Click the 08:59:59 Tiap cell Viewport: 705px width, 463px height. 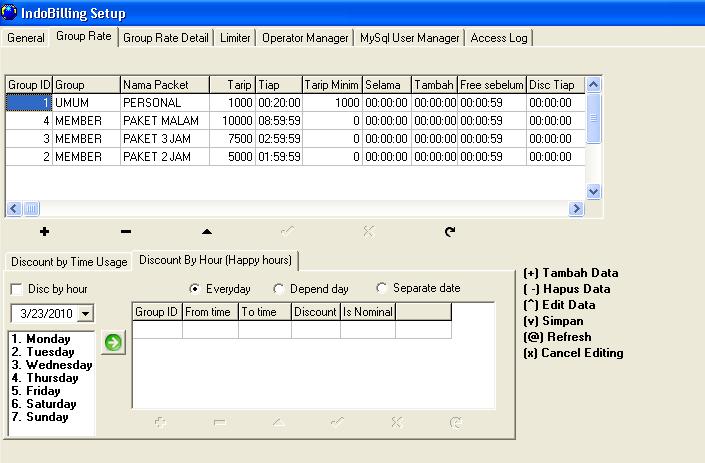(279, 121)
